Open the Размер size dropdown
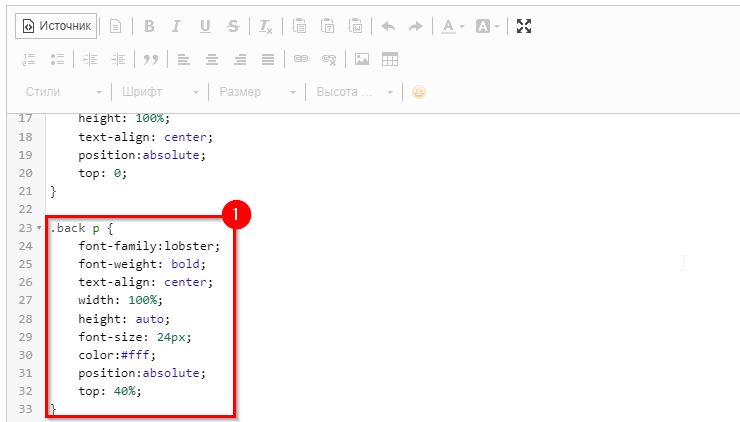 pos(254,92)
